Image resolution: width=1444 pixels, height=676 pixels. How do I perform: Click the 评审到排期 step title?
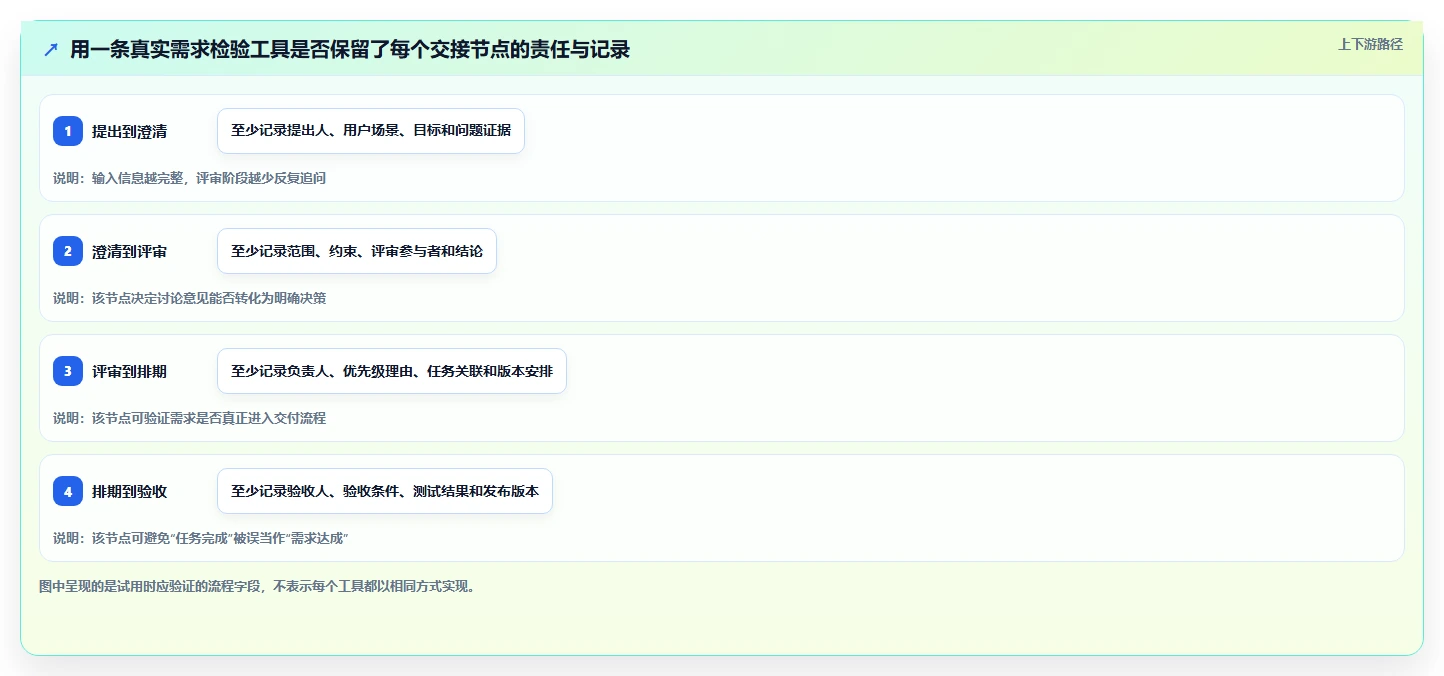(x=129, y=371)
